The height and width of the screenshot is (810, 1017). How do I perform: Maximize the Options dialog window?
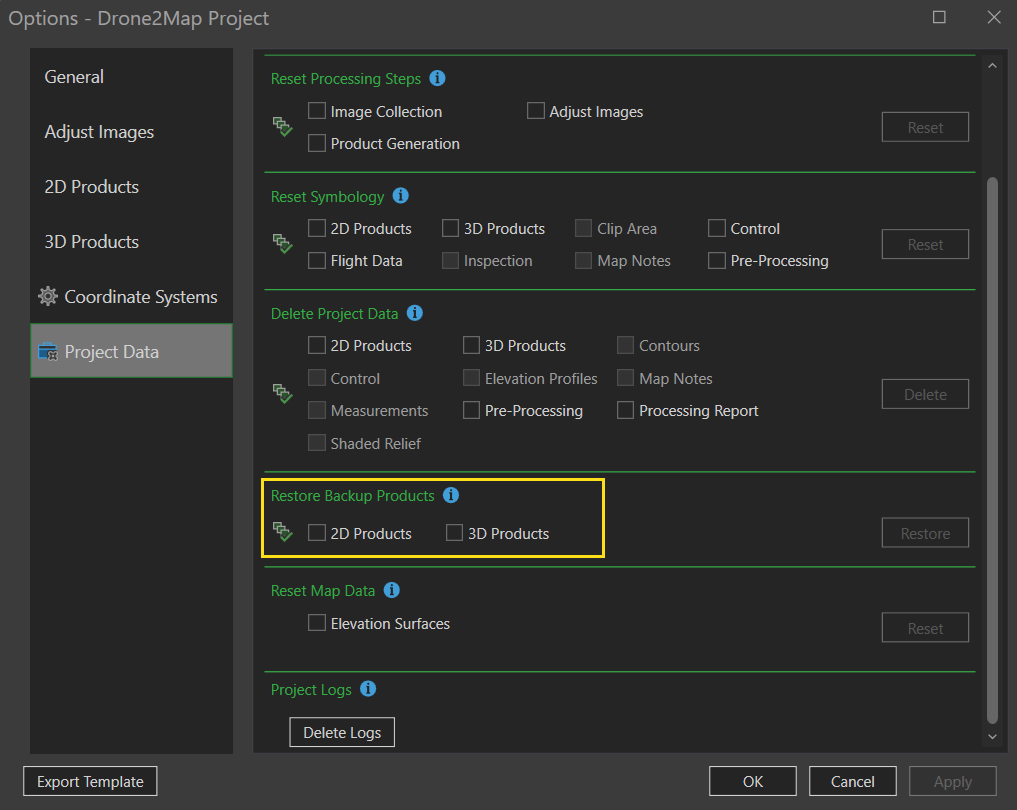pyautogui.click(x=939, y=18)
